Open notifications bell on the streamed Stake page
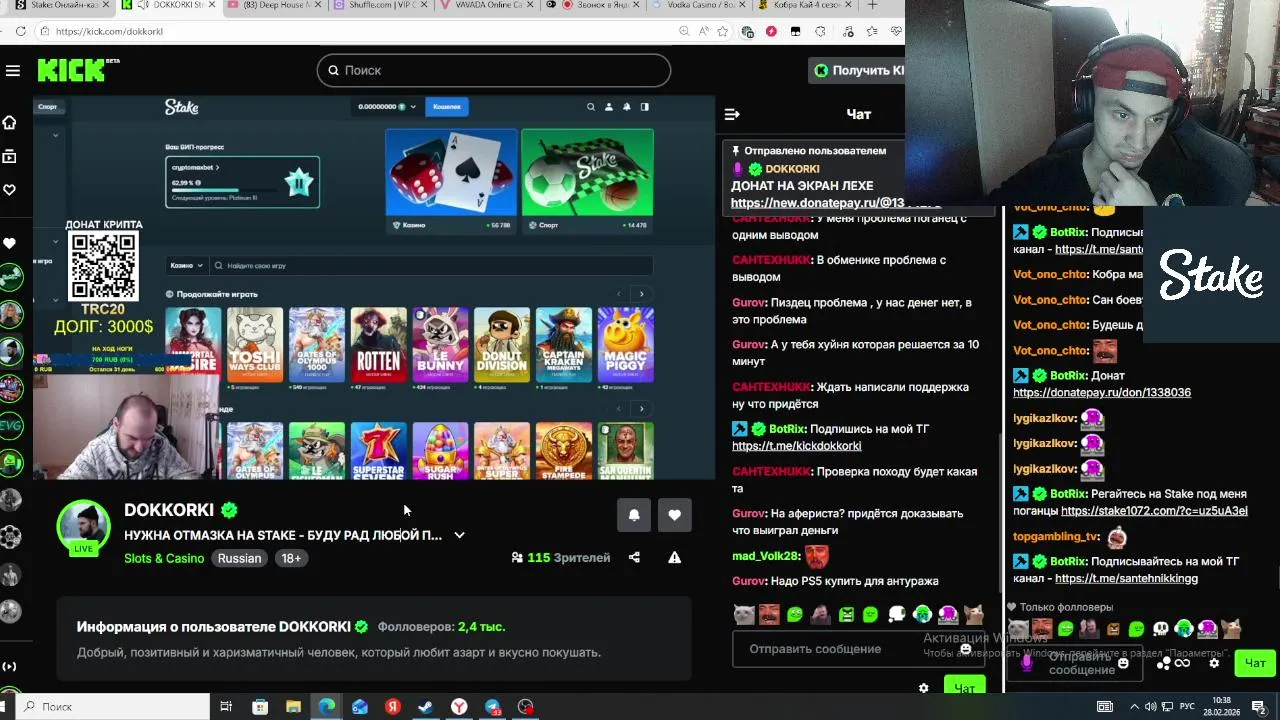This screenshot has width=1280, height=720. pyautogui.click(x=626, y=107)
